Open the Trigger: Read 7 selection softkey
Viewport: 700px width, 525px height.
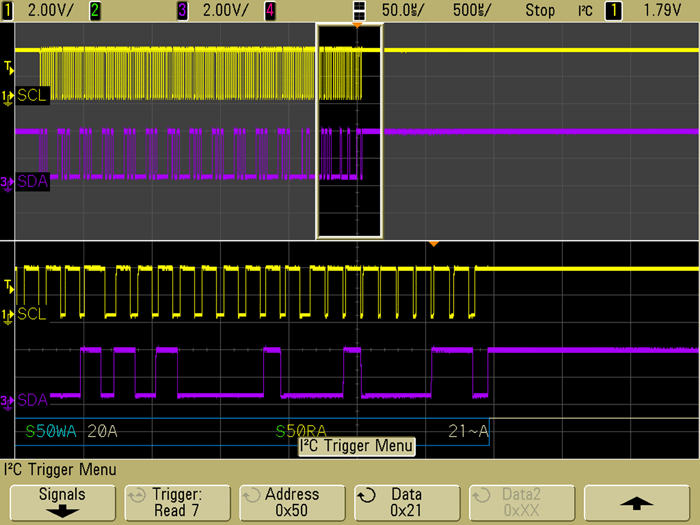[x=177, y=501]
